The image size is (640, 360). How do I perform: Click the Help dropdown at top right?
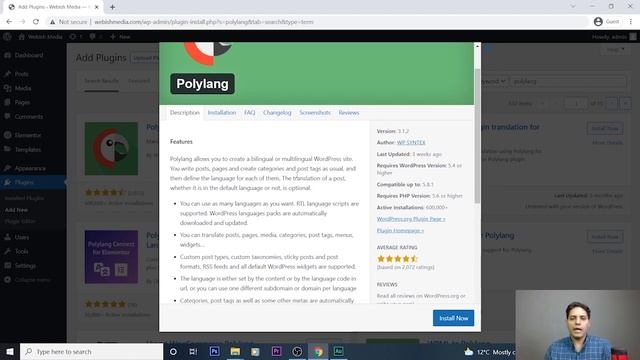point(615,49)
